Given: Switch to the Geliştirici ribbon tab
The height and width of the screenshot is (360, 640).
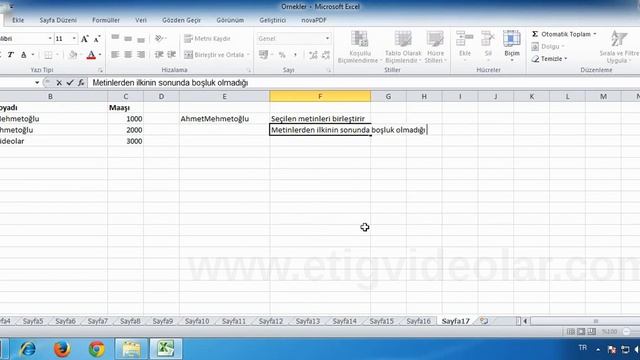Looking at the screenshot, I should click(x=272, y=20).
